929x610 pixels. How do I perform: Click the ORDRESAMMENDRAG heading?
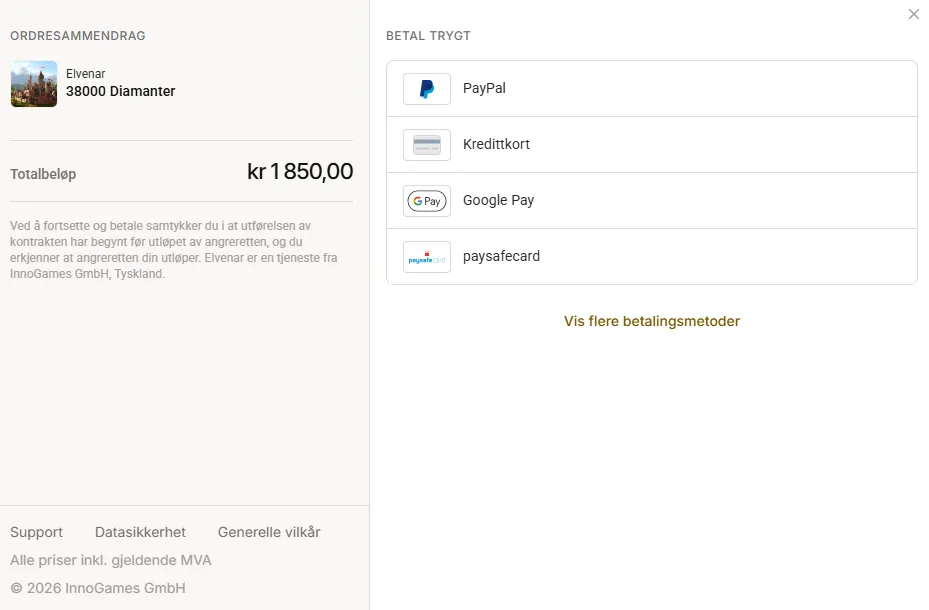point(78,36)
